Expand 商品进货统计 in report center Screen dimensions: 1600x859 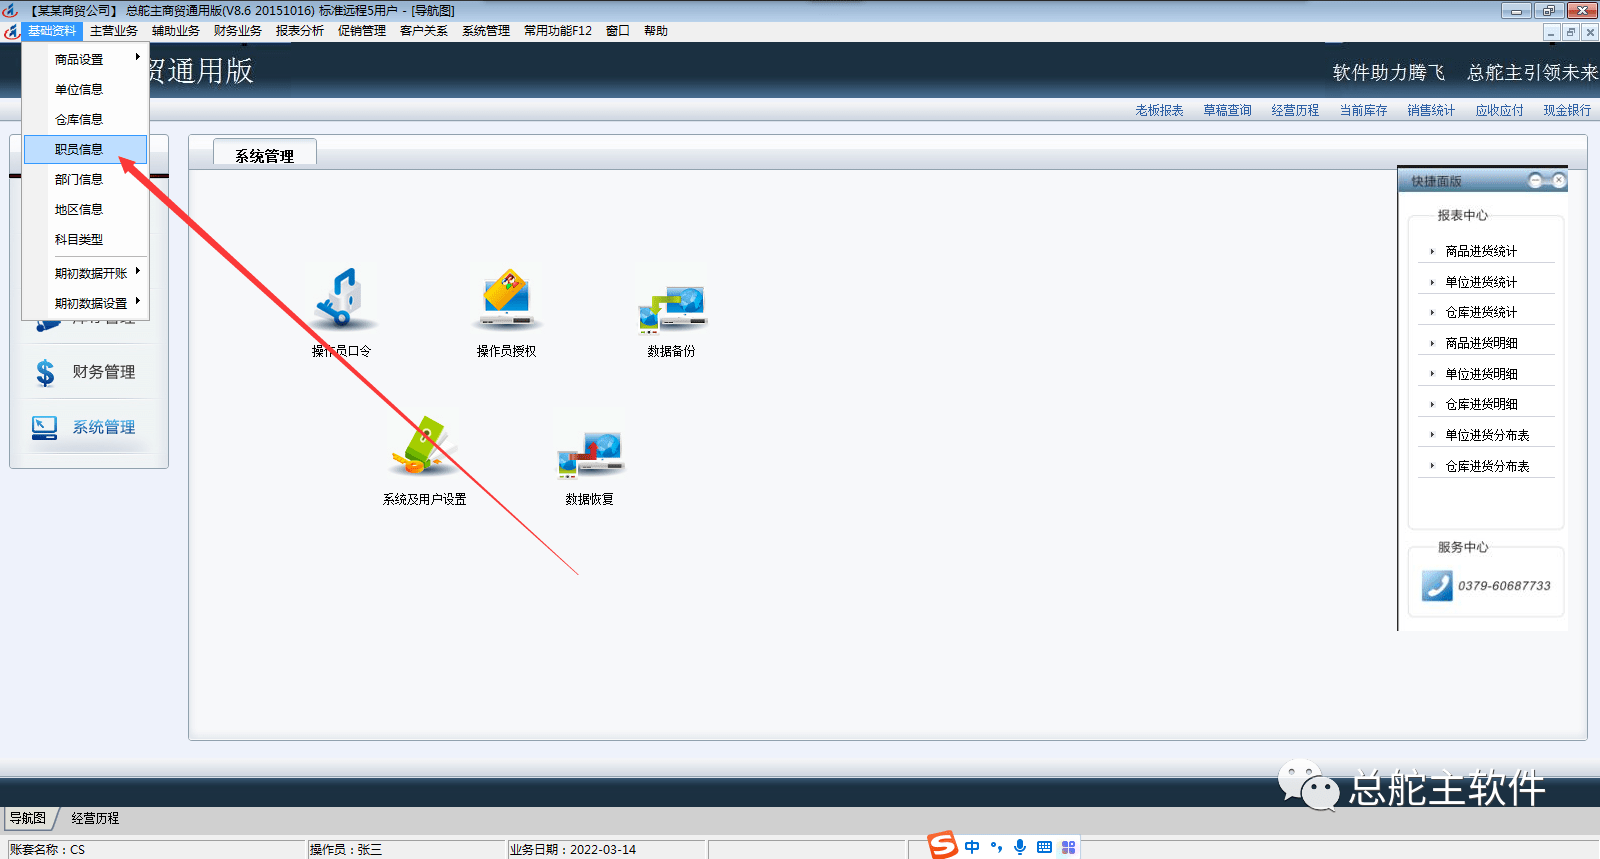[1480, 252]
